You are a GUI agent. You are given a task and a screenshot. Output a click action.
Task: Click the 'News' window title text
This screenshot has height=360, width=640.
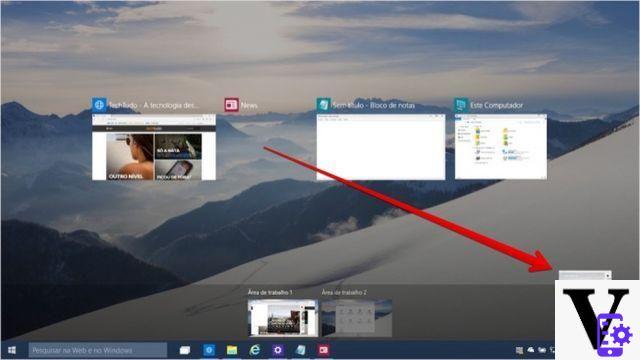tap(249, 105)
